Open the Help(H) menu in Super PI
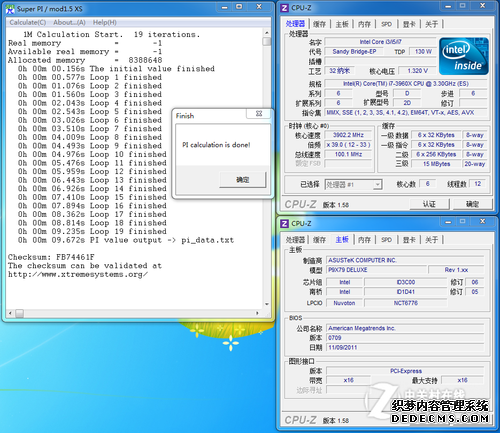Image resolution: width=500 pixels, height=433 pixels. (105, 22)
